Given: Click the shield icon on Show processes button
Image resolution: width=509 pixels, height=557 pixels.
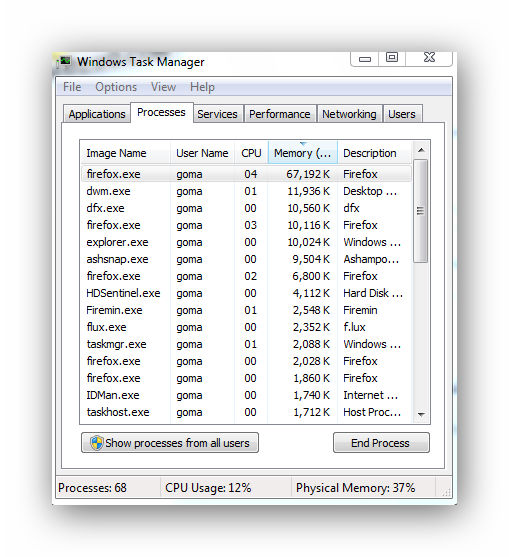Looking at the screenshot, I should 96,443.
